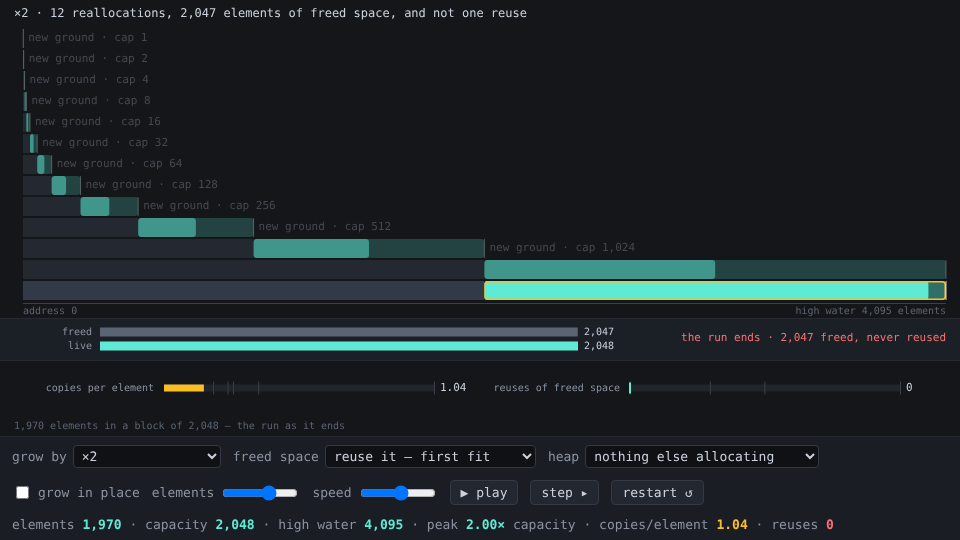Screen dimensions: 960x540
Task: Click the freed value 2,047
Action: [x=599, y=332]
